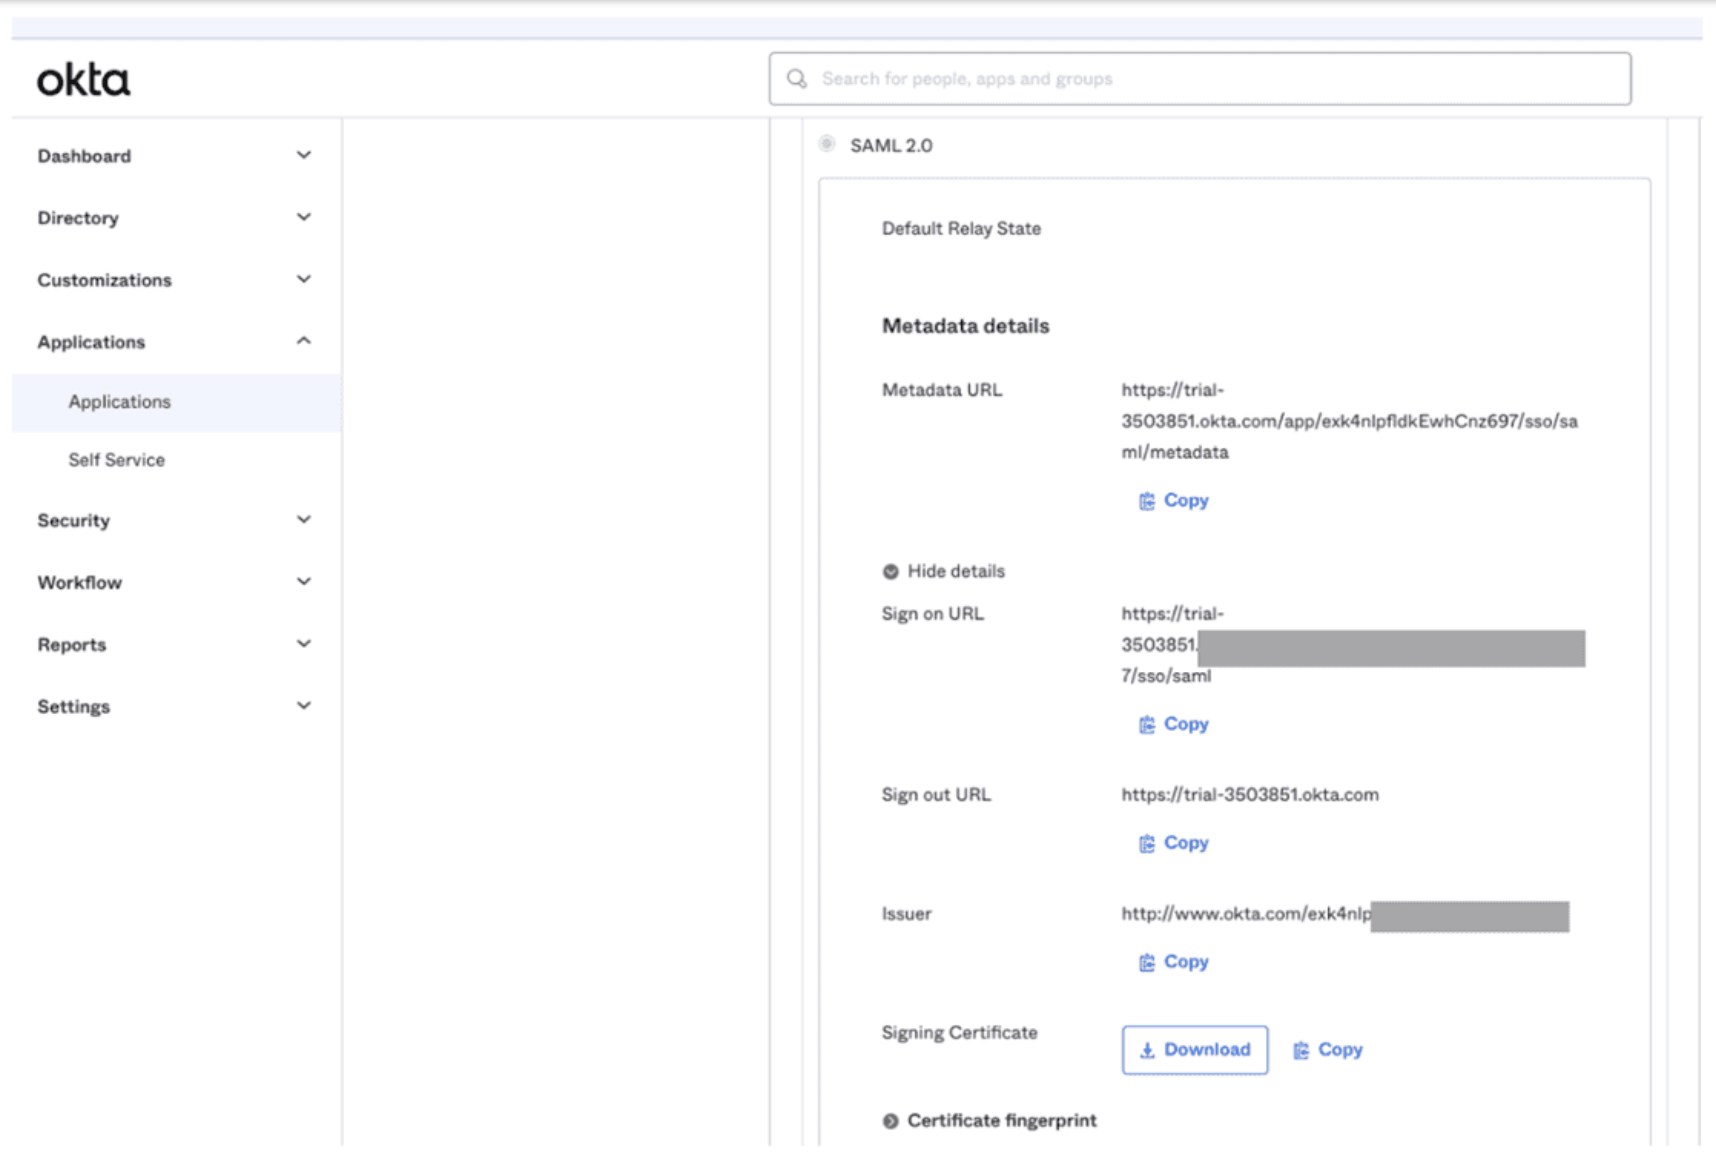Click the Signing Certificate label

click(960, 1033)
